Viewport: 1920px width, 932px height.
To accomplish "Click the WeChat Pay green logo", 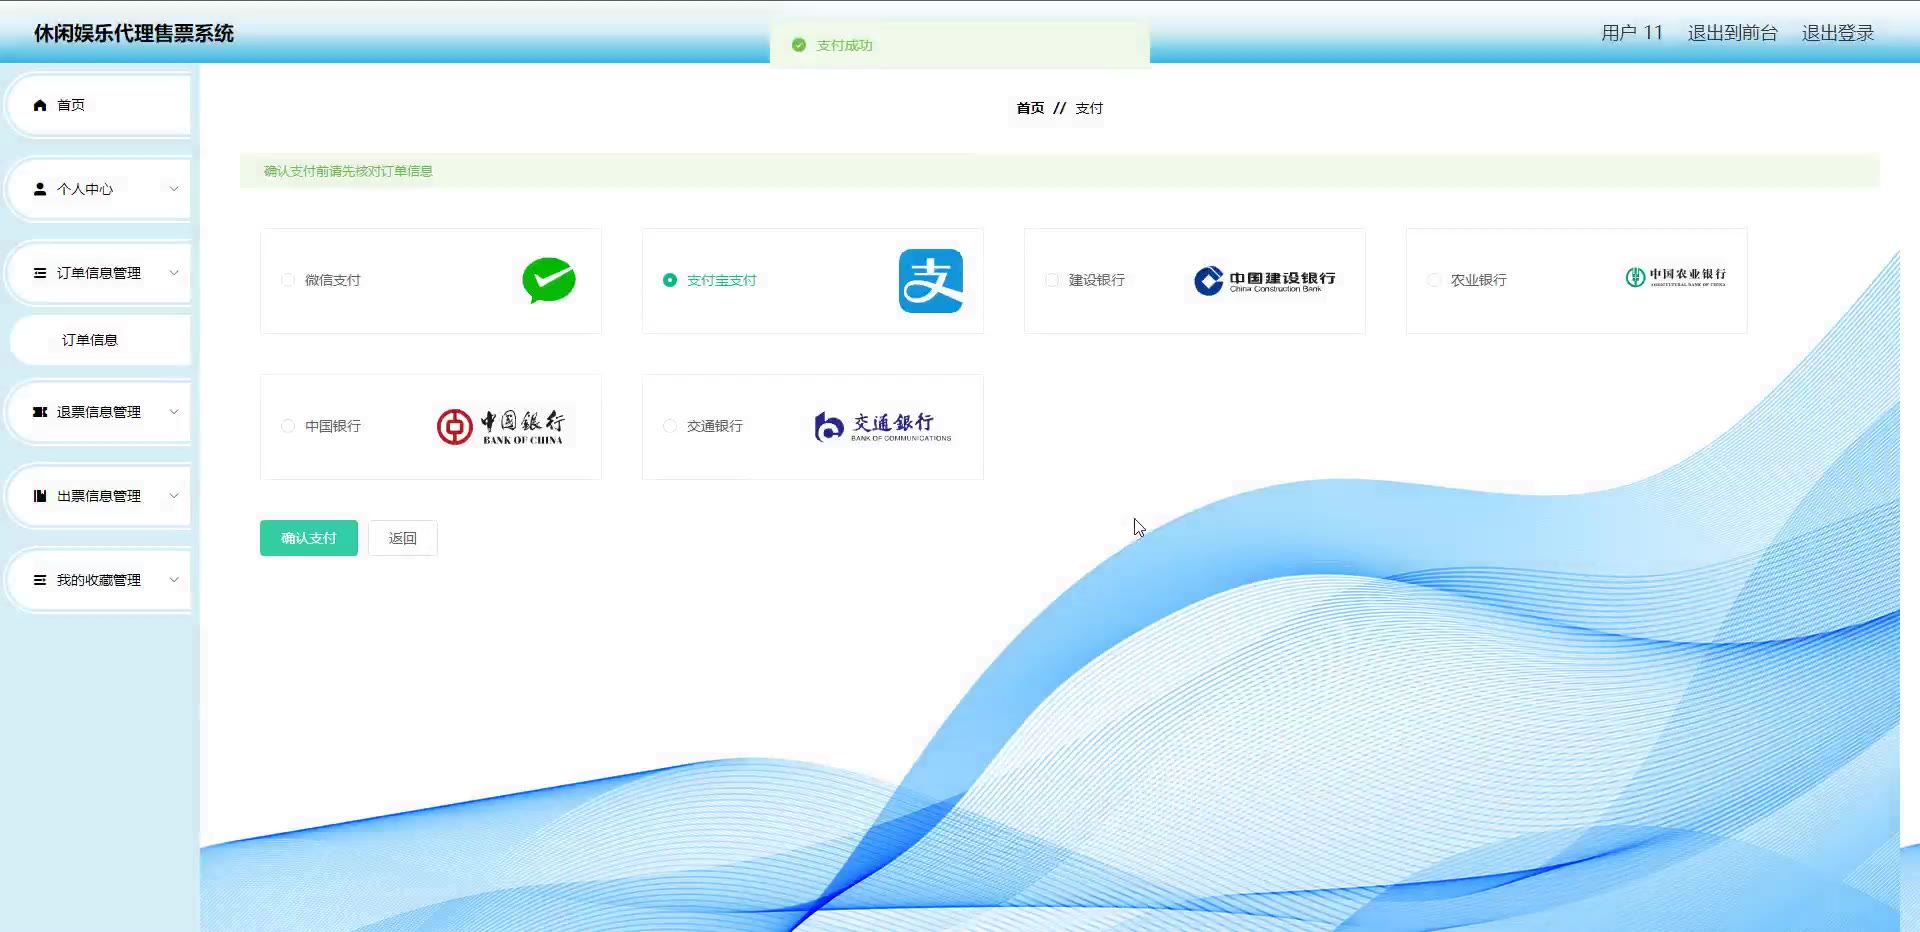I will coord(549,280).
